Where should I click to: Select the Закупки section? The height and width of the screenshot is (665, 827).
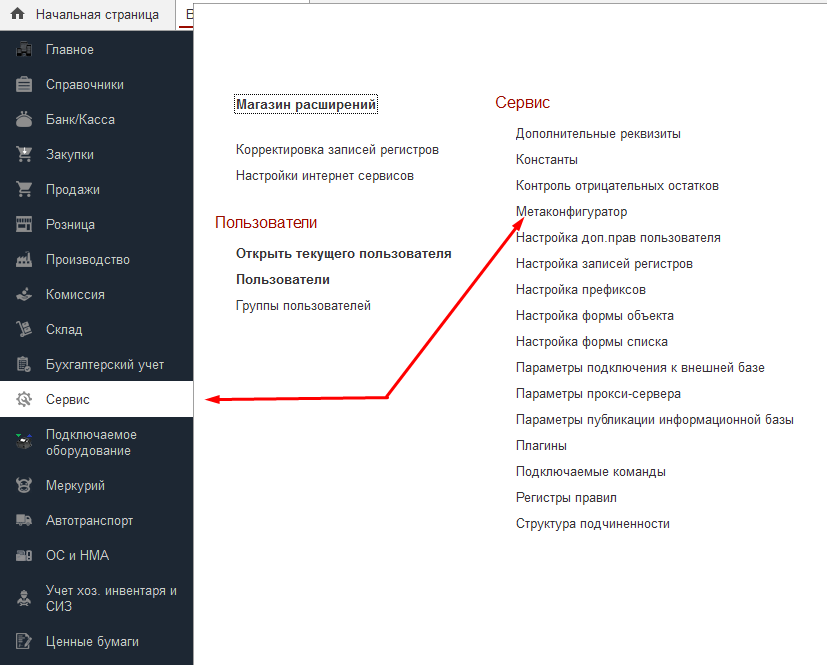click(97, 154)
